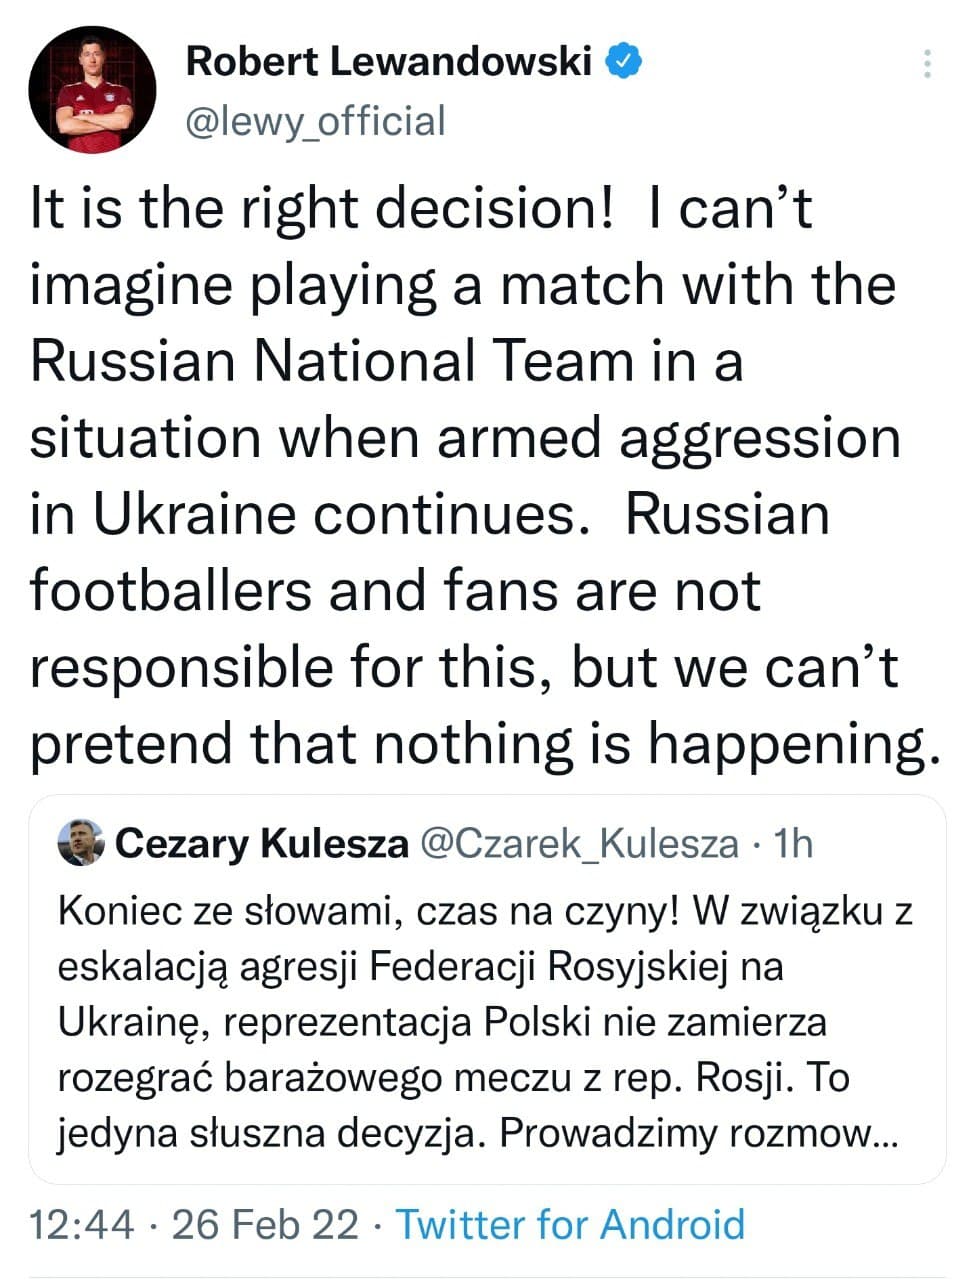Click the blue verified badge
The height and width of the screenshot is (1280, 975).
(x=625, y=61)
